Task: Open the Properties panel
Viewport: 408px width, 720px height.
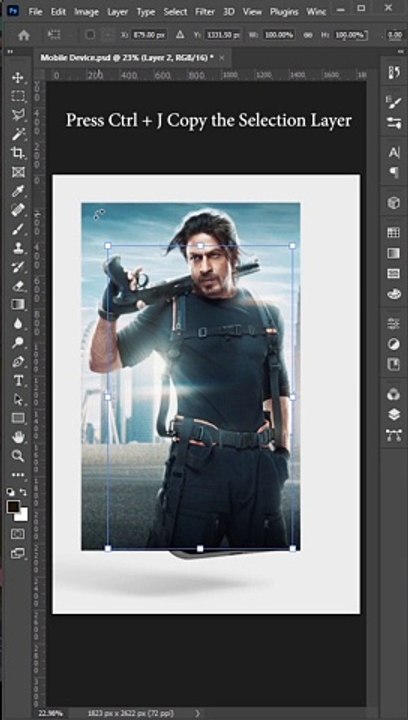Action: [x=393, y=324]
